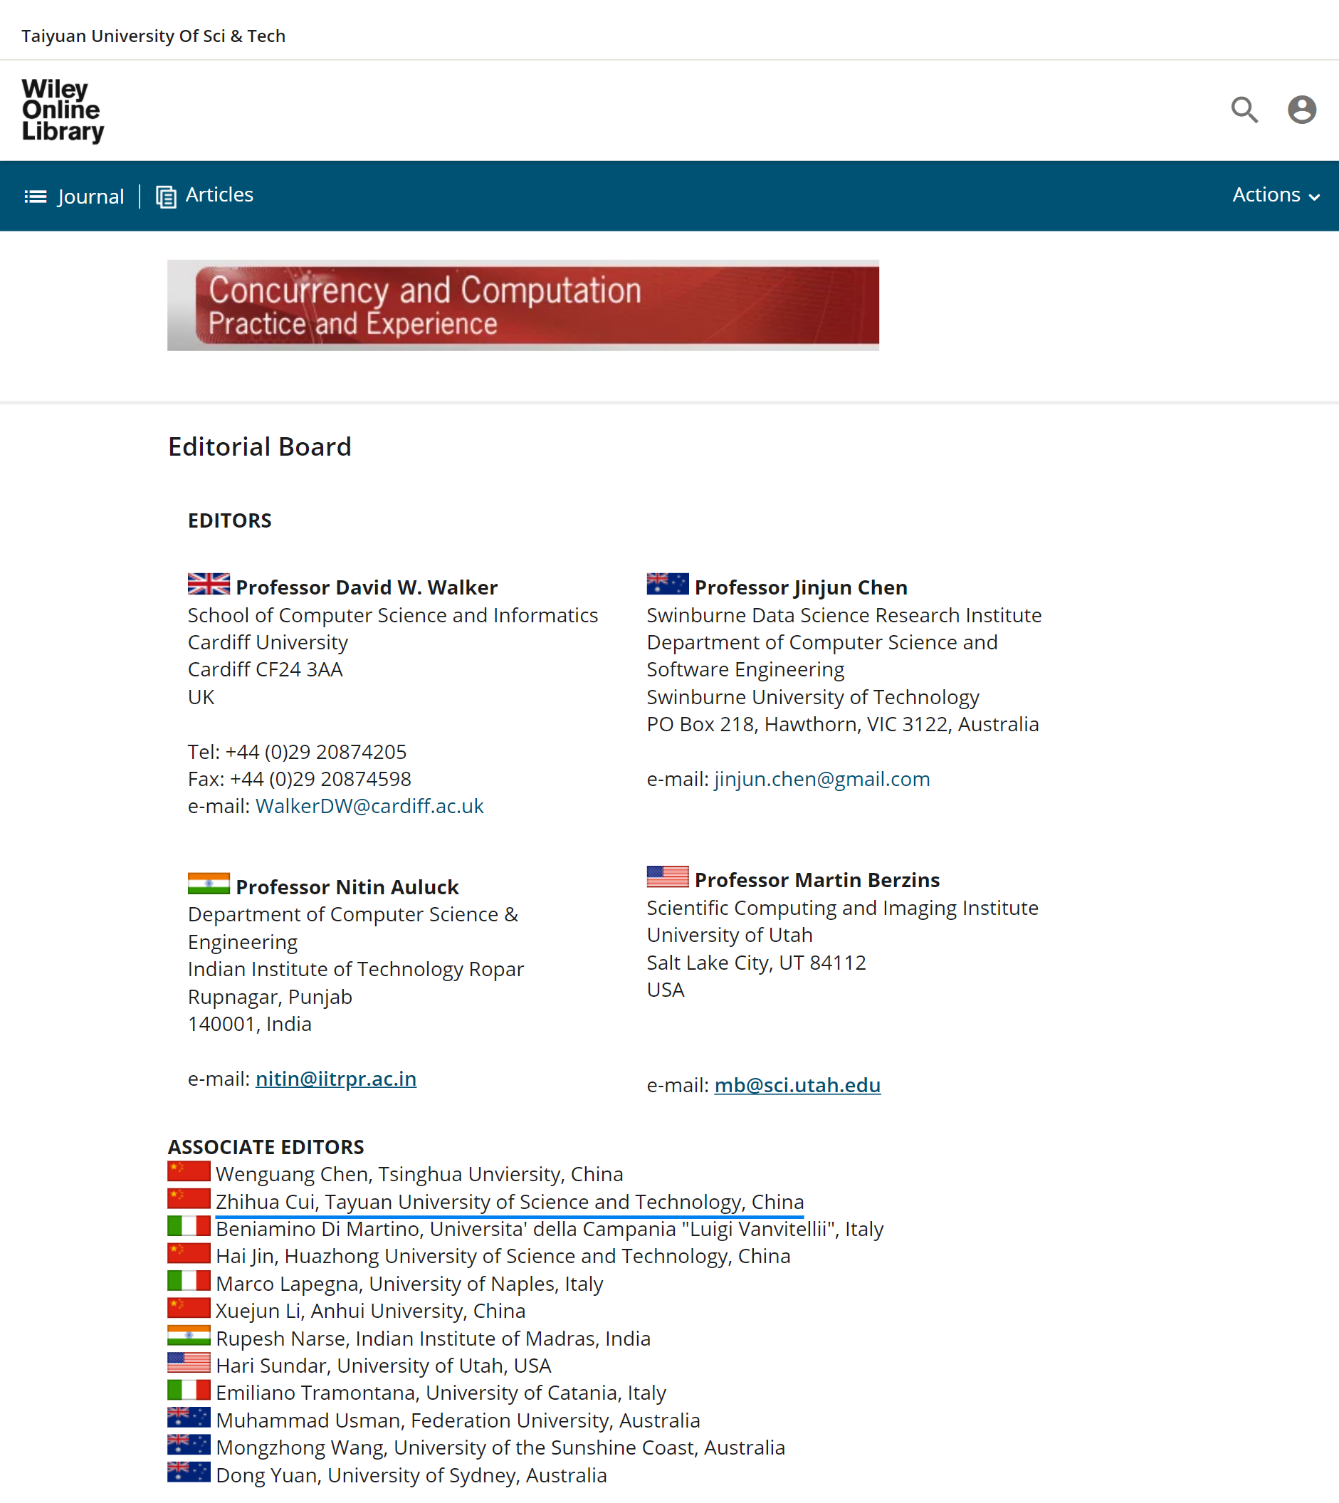
Task: Click nitin@iitrpr.ac.in email link
Action: [336, 1079]
